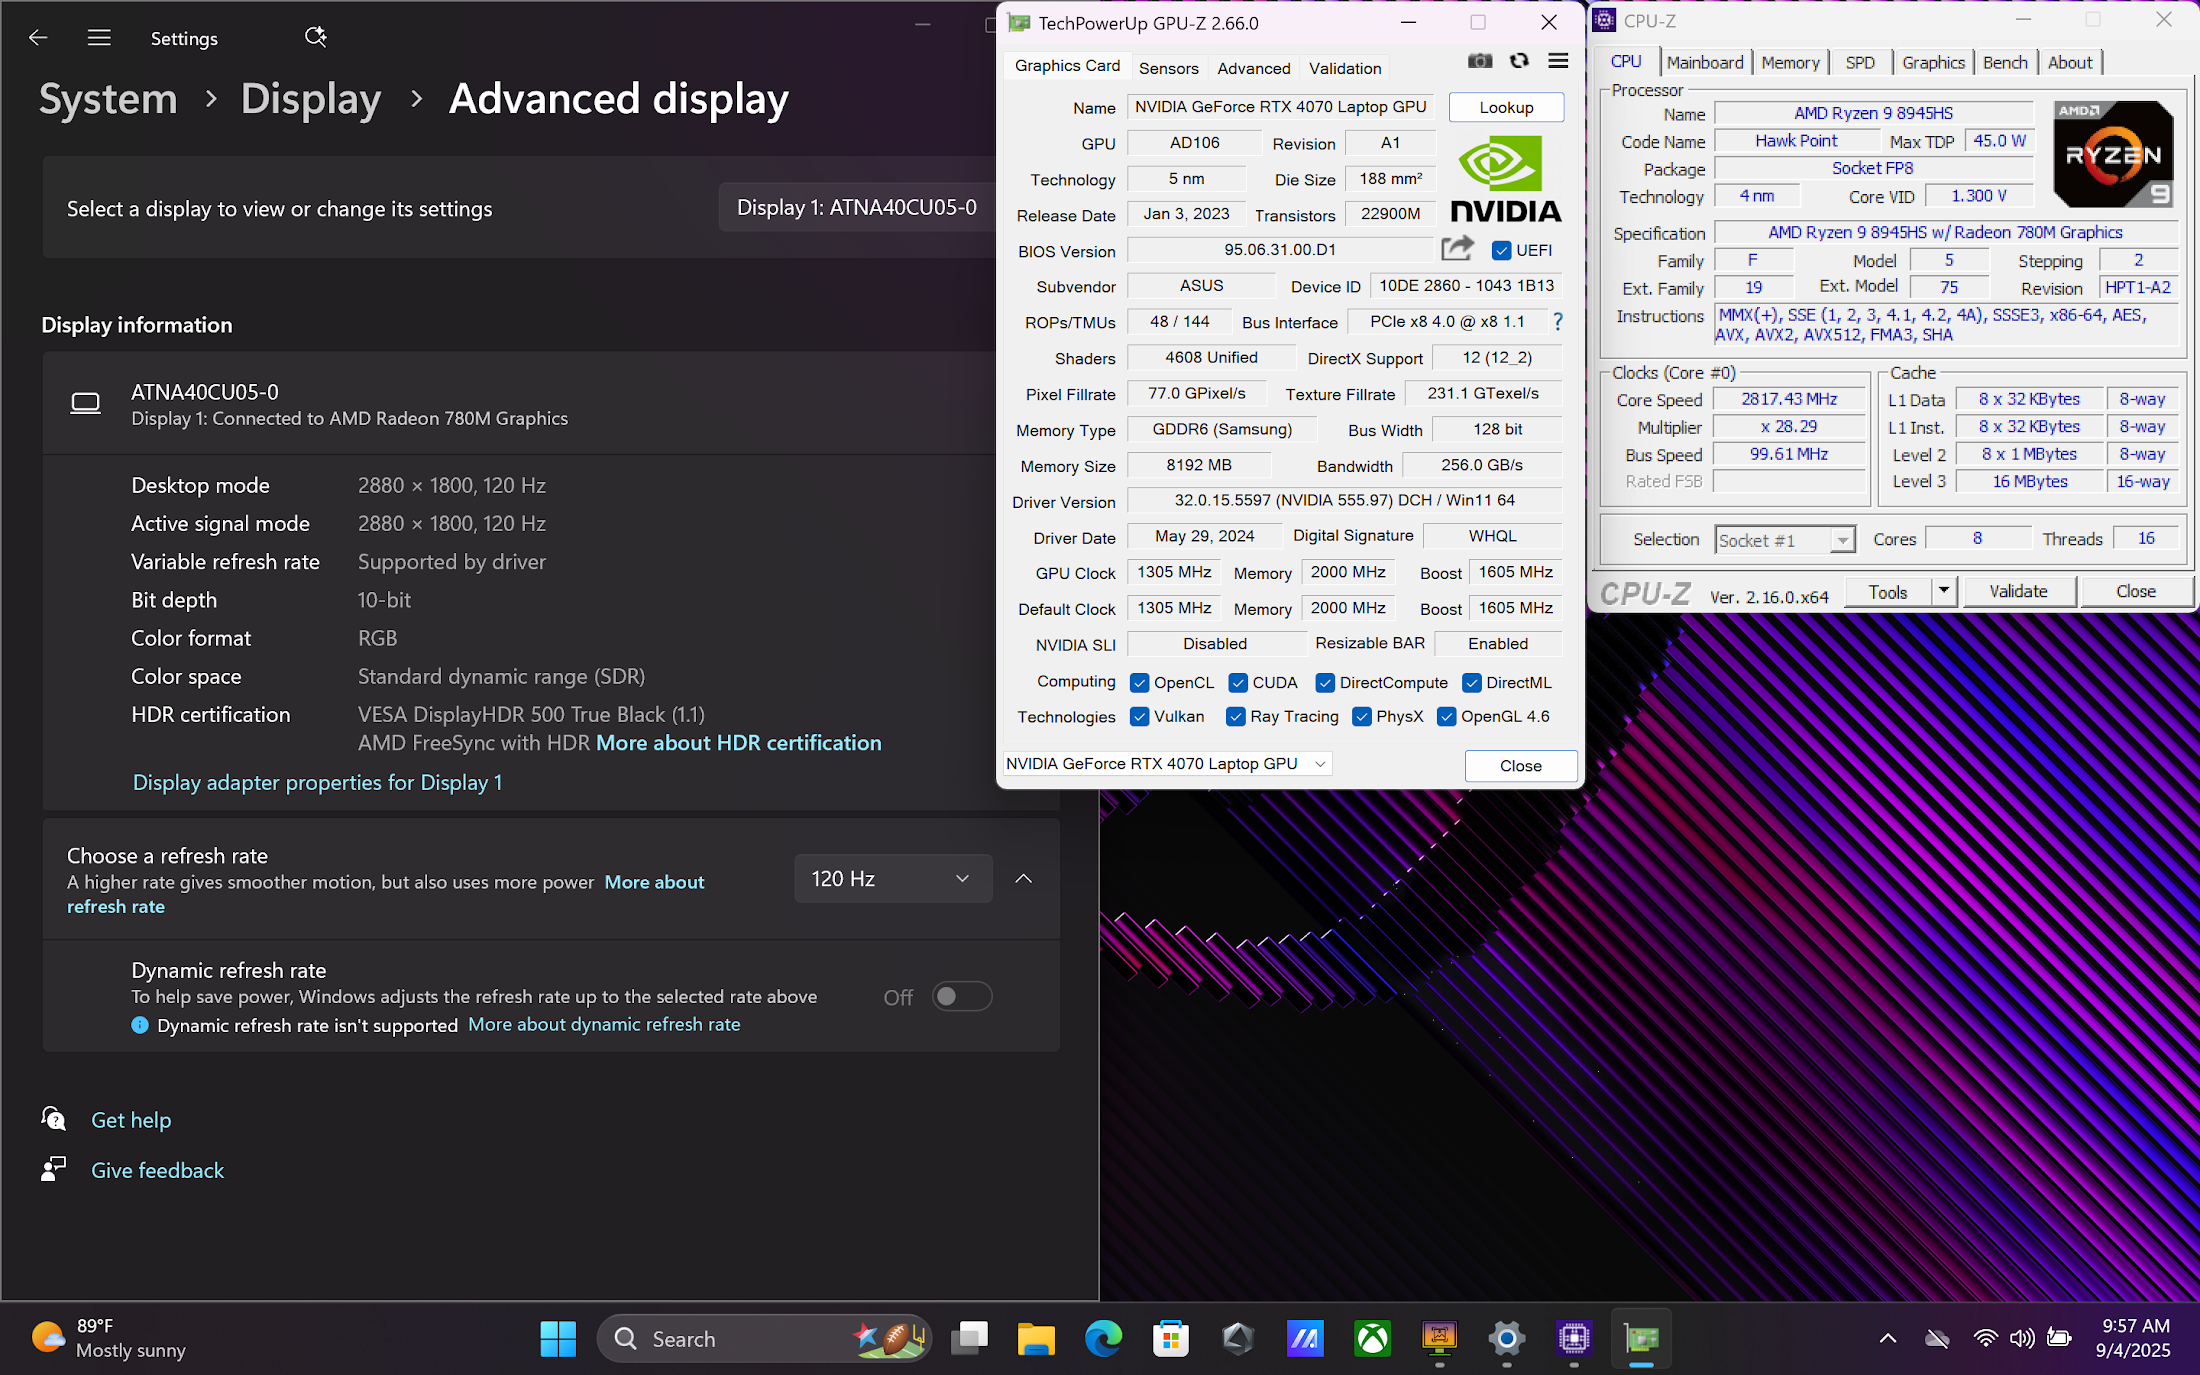Open File Explorer from the taskbar
The height and width of the screenshot is (1375, 2200).
pos(1036,1338)
